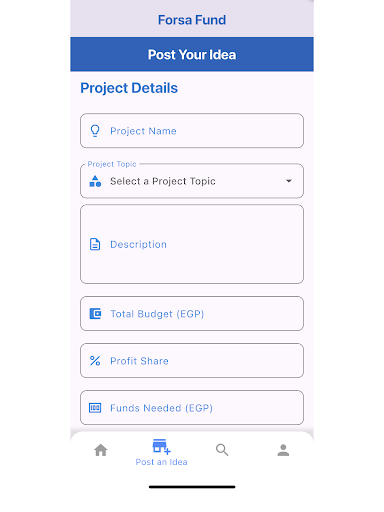384x512 pixels.
Task: Click the lightbulb icon beside Project Name
Action: [x=95, y=131]
